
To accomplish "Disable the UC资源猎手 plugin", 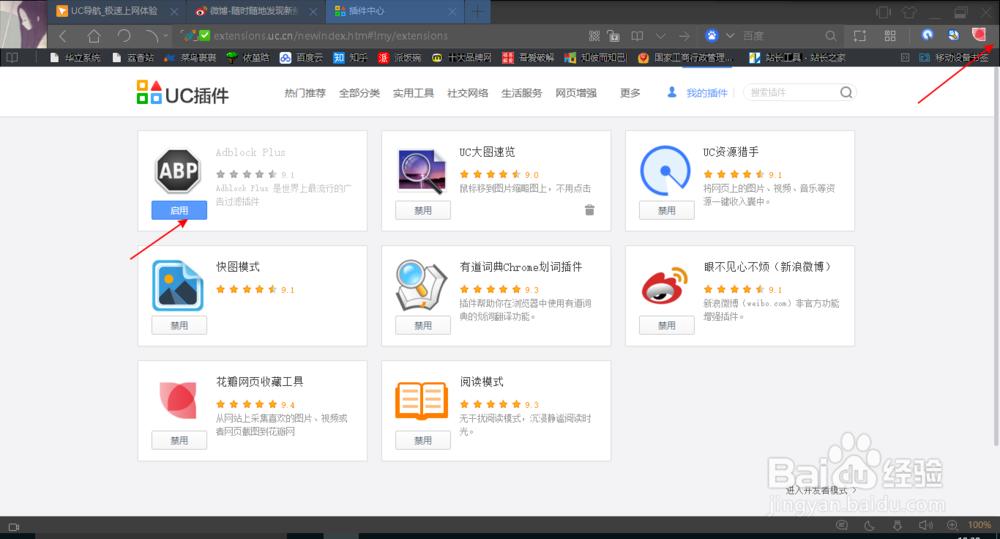I will click(x=666, y=210).
